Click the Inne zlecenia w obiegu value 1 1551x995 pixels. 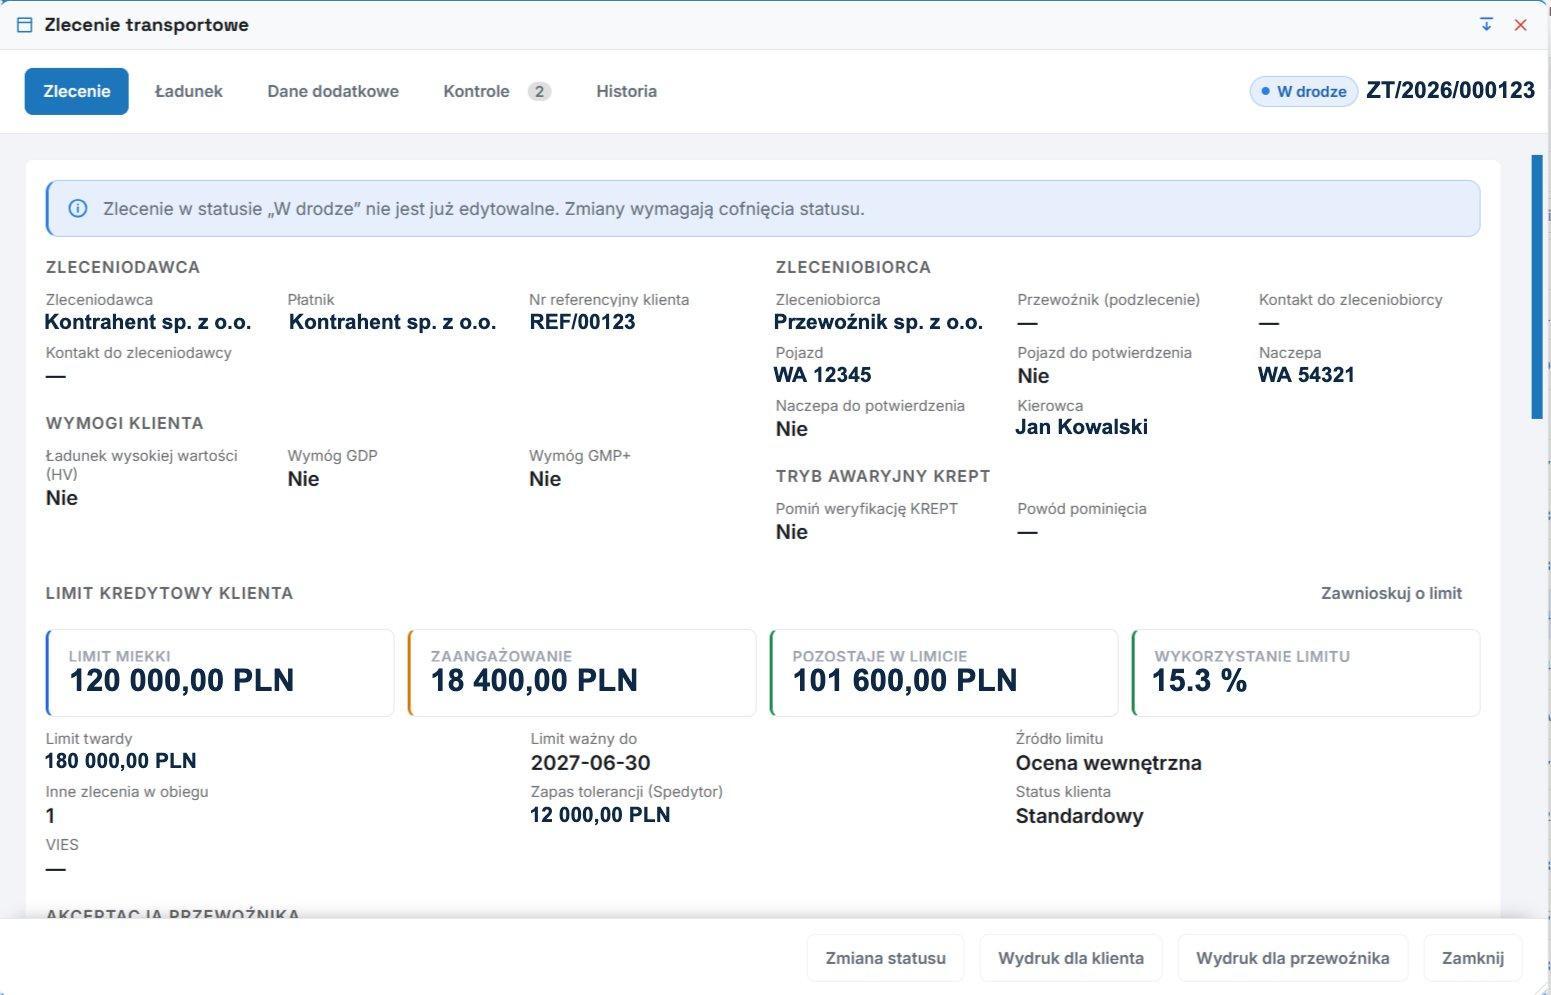point(51,816)
